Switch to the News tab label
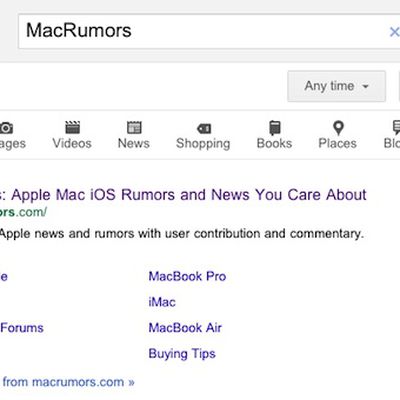 pyautogui.click(x=134, y=143)
